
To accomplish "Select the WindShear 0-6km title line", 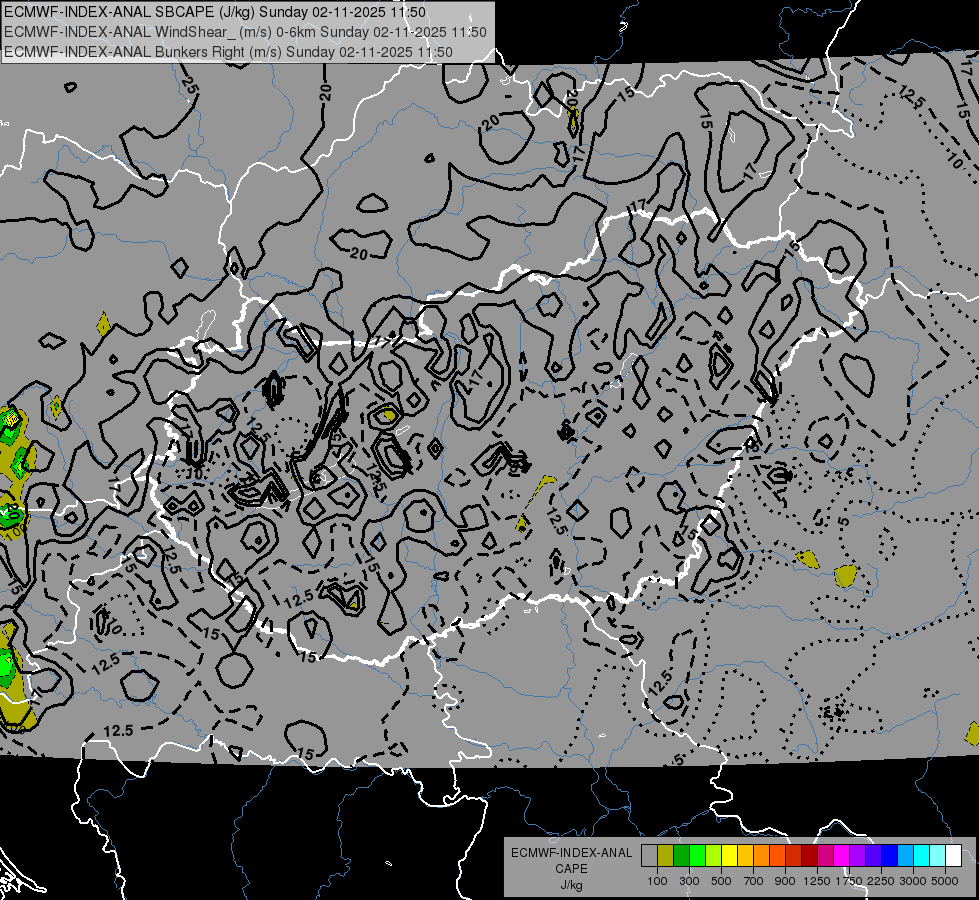I will point(245,31).
